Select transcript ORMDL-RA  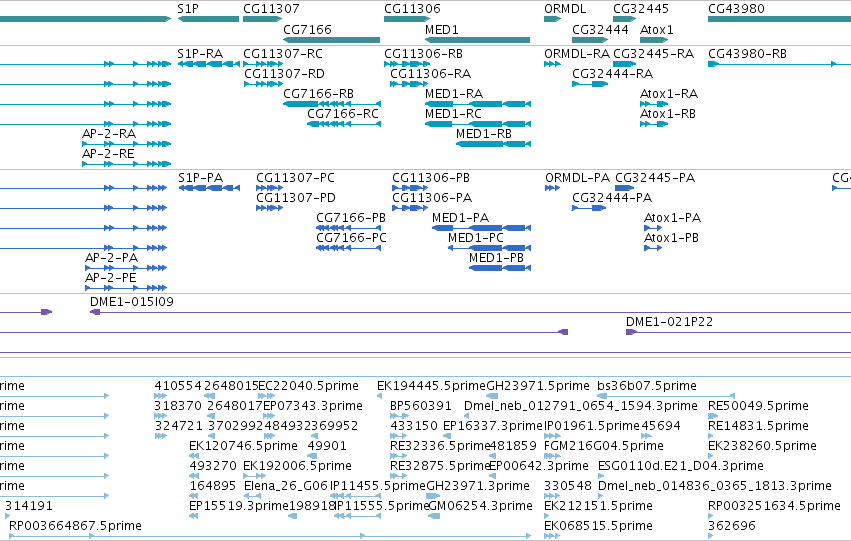pyautogui.click(x=577, y=54)
